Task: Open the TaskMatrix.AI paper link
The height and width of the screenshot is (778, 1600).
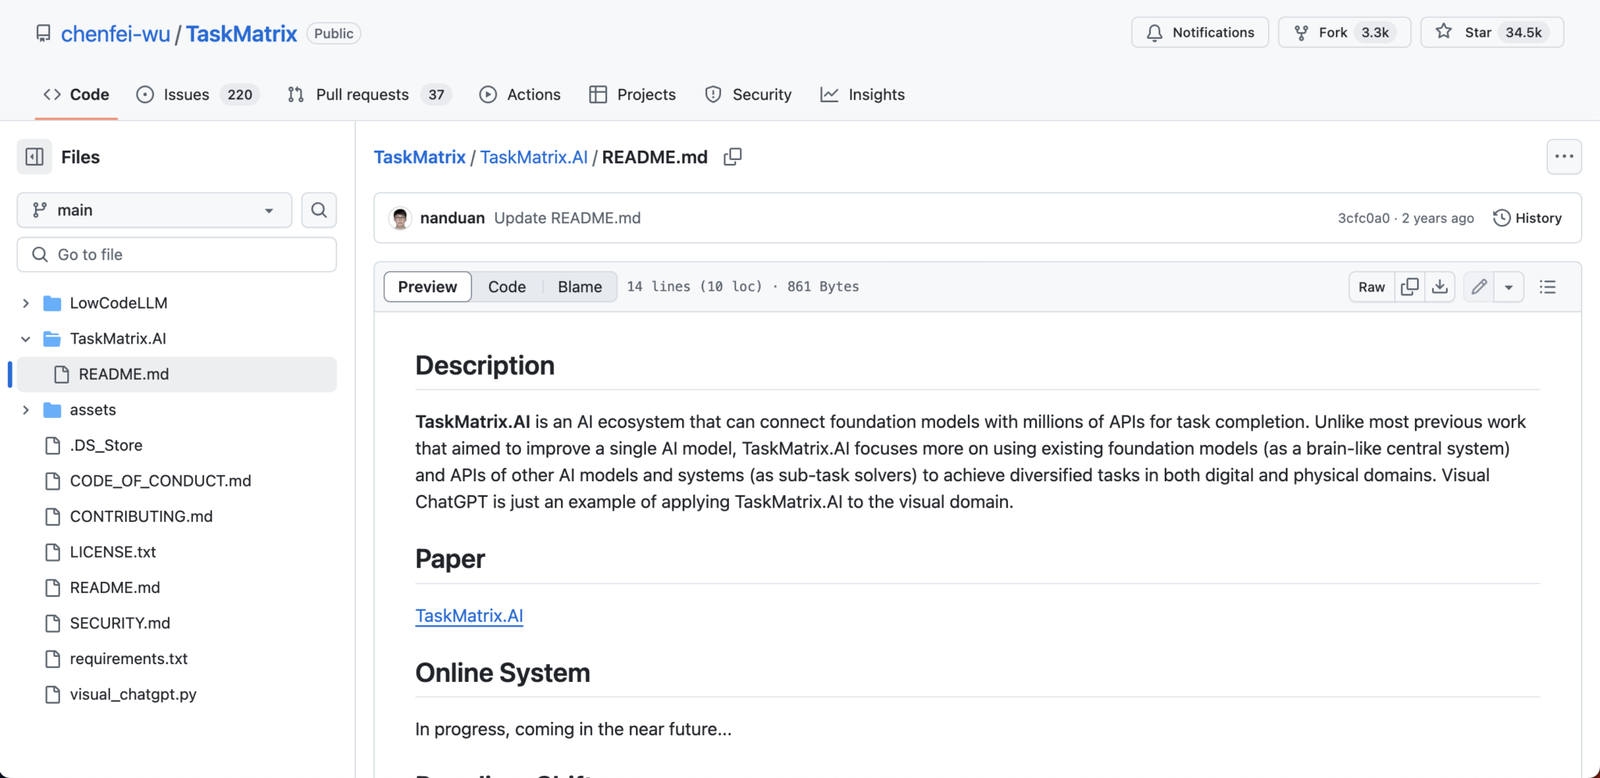Action: tap(469, 616)
